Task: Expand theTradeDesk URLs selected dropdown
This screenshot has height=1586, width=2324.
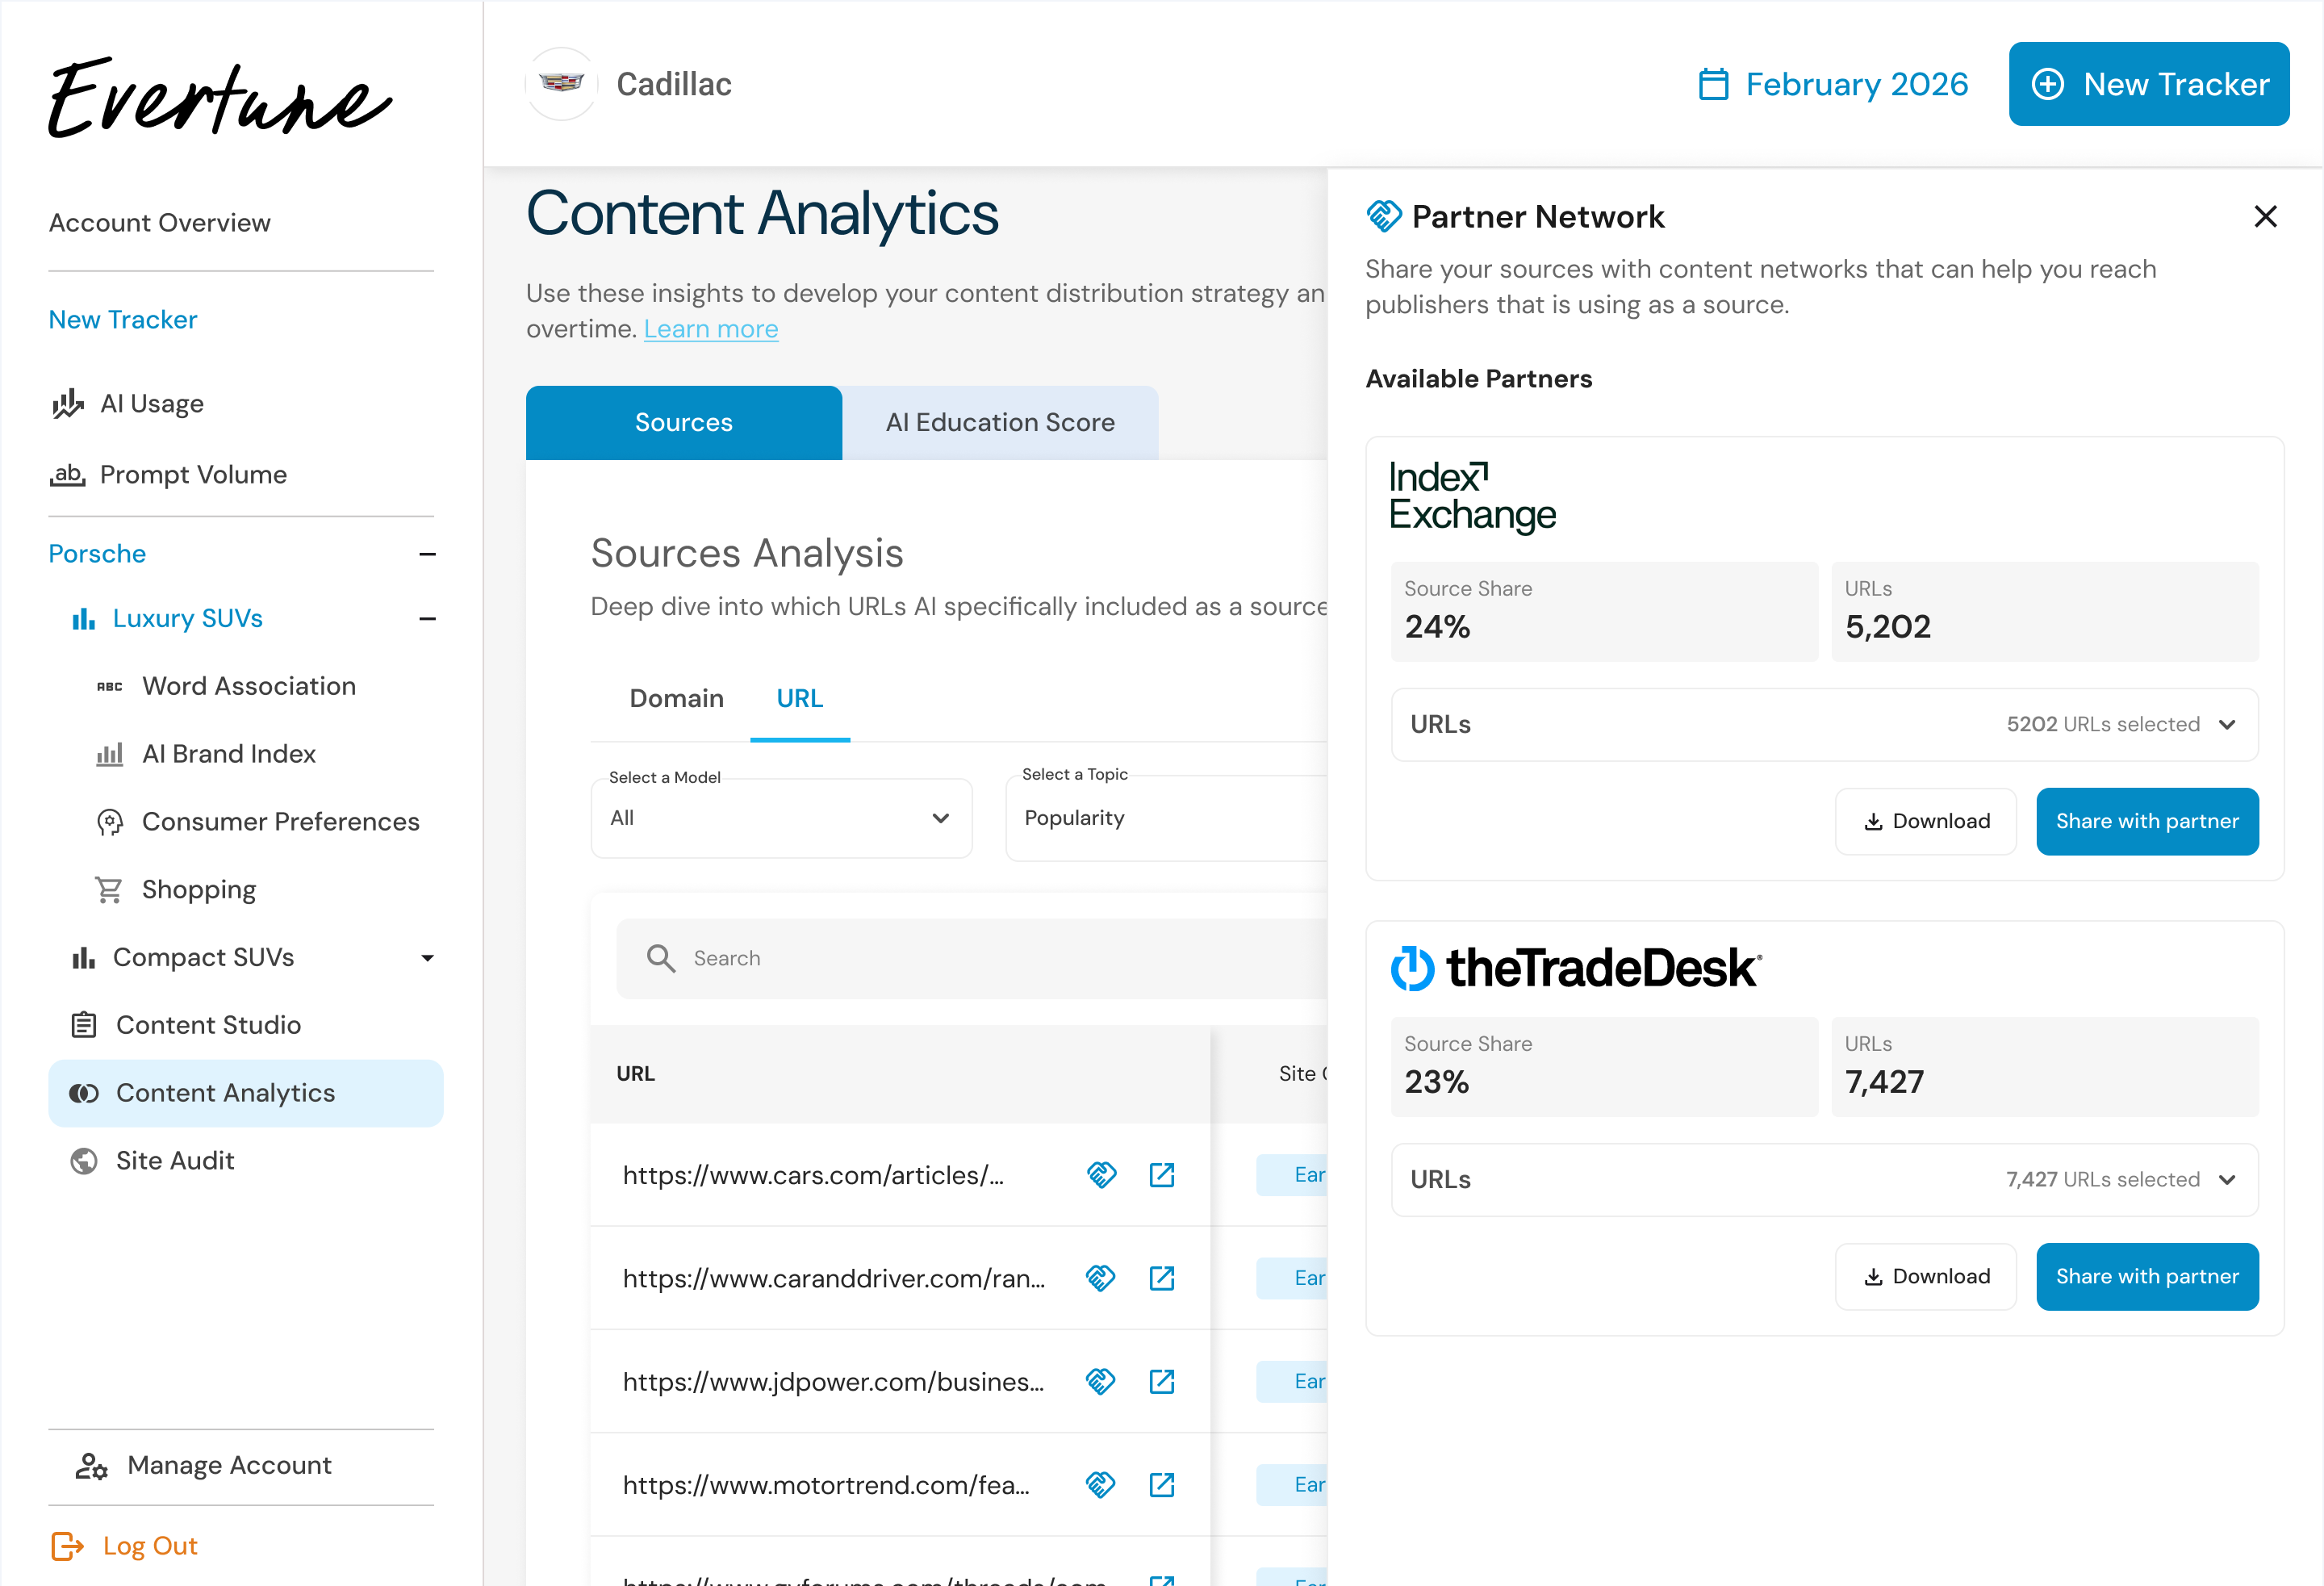Action: point(2226,1180)
